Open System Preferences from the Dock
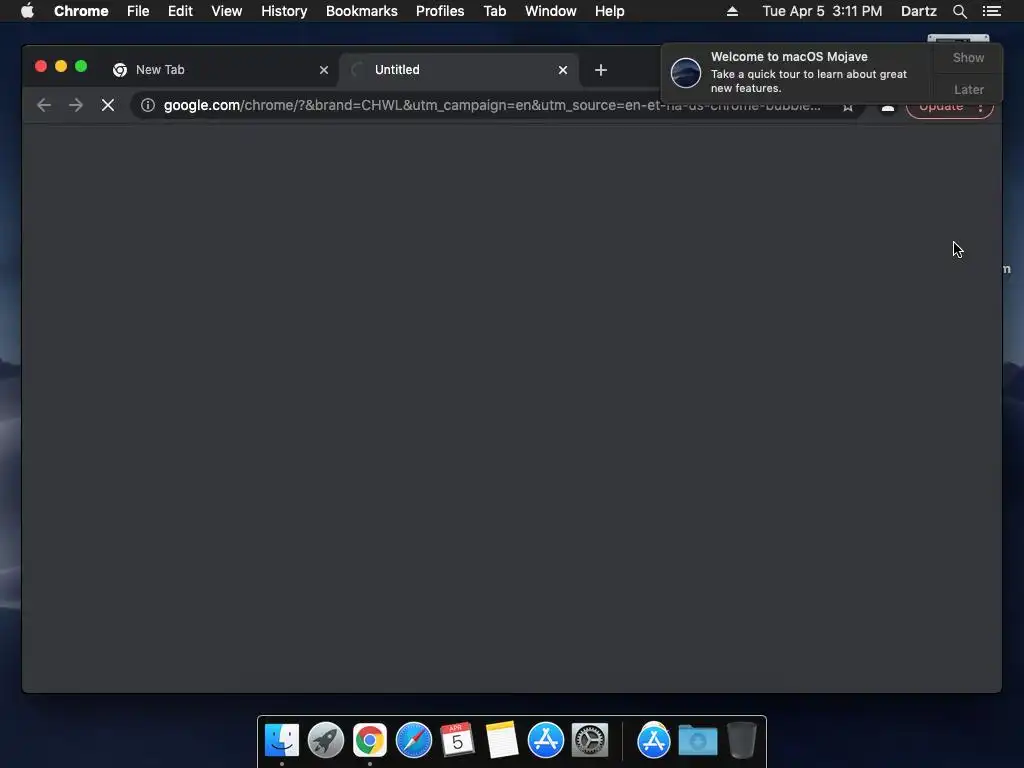 coord(590,741)
